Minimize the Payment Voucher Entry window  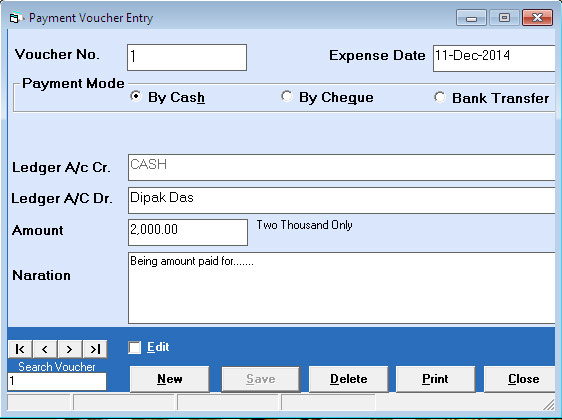pyautogui.click(x=471, y=18)
